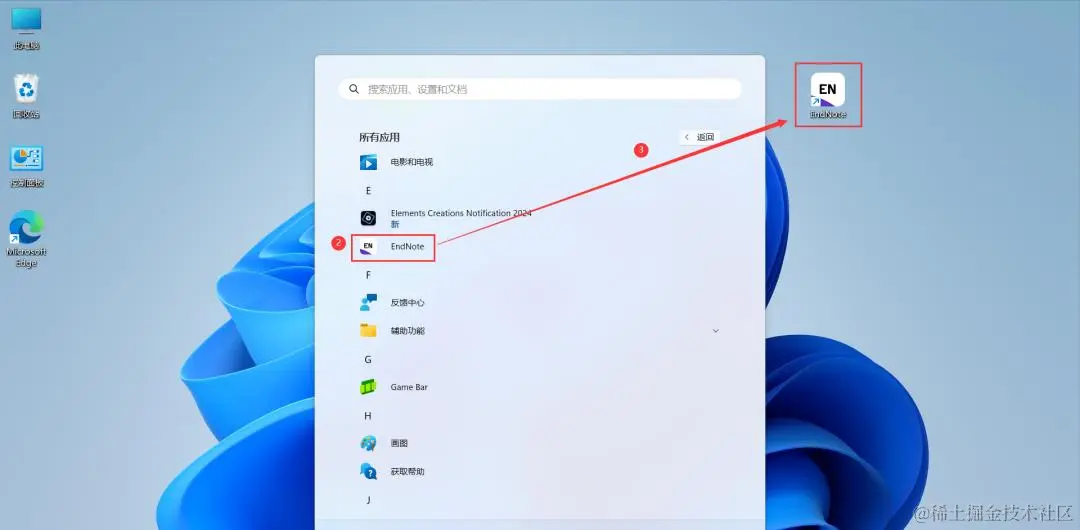Click the 电影和电视 app icon
1080x530 pixels.
point(368,163)
